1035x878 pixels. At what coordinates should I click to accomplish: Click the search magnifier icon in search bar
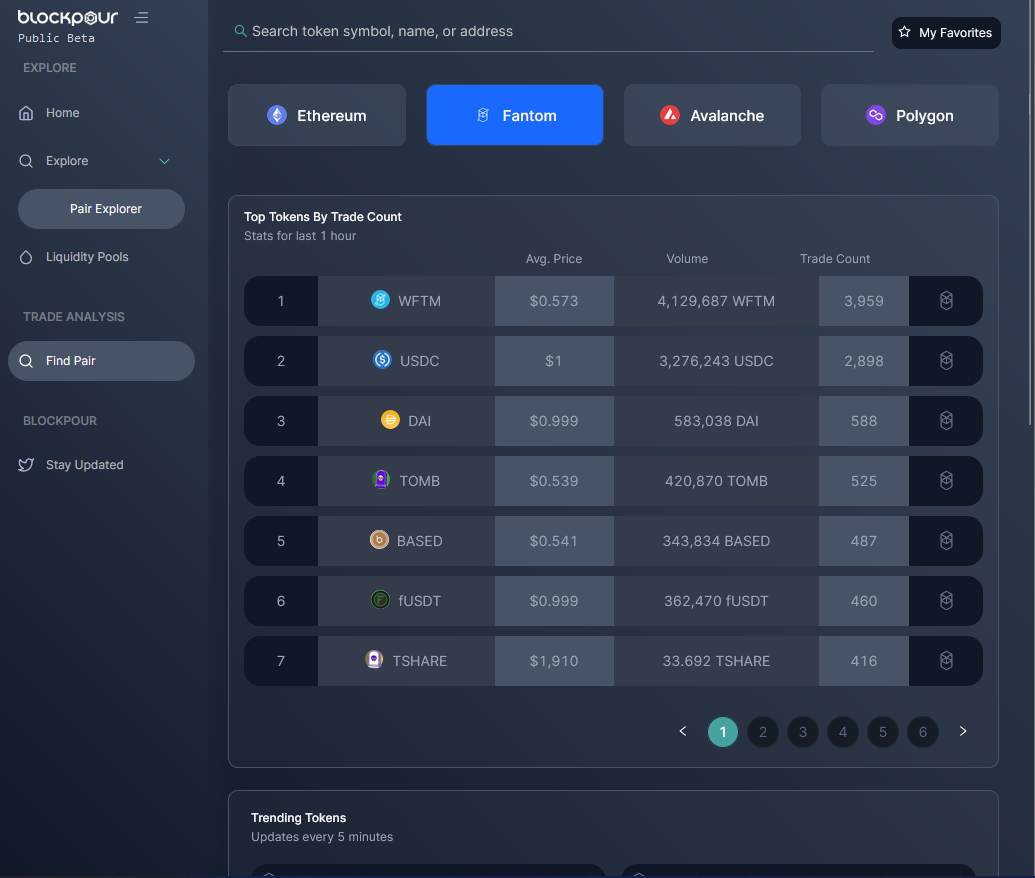click(x=240, y=31)
